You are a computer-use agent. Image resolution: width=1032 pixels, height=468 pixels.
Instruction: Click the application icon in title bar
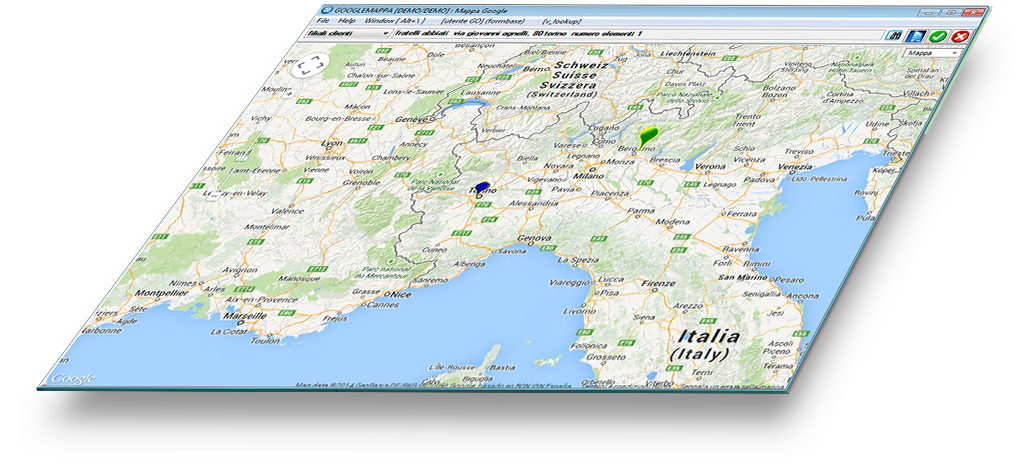325,9
